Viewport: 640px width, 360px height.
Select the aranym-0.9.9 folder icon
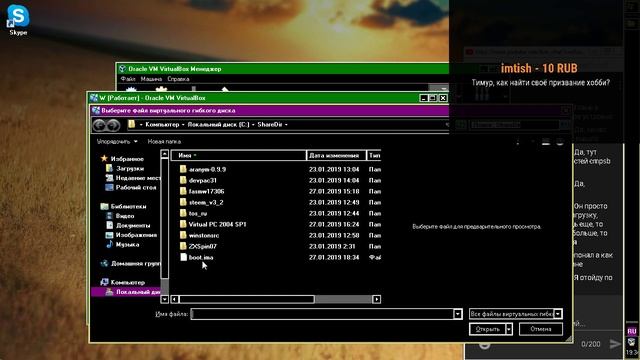pos(183,169)
